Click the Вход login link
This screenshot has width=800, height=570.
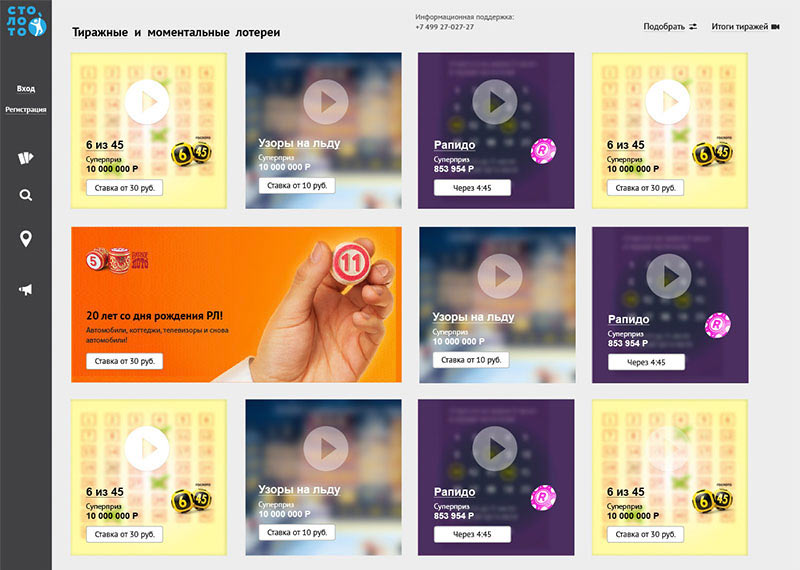pos(26,89)
